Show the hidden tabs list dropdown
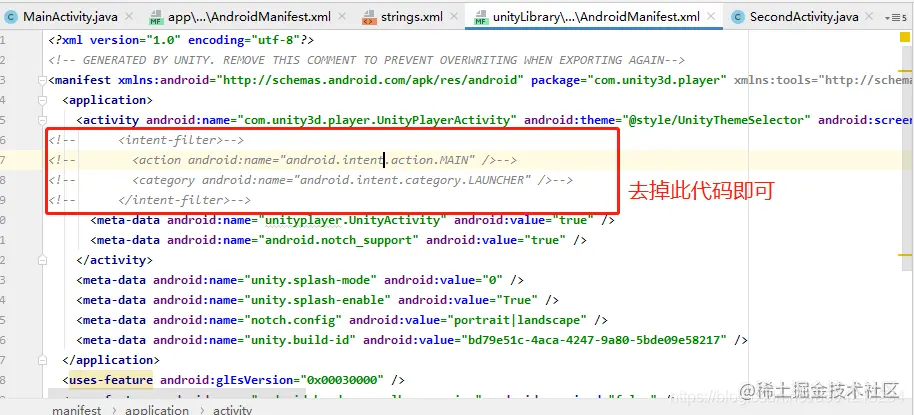Viewport: 914px width, 415px height. (x=895, y=17)
